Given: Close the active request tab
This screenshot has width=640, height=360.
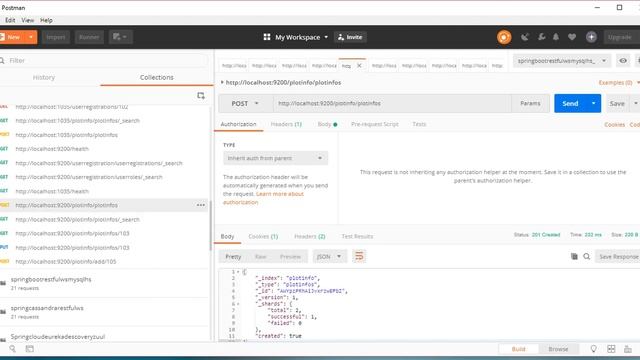Looking at the screenshot, I should (359, 65).
